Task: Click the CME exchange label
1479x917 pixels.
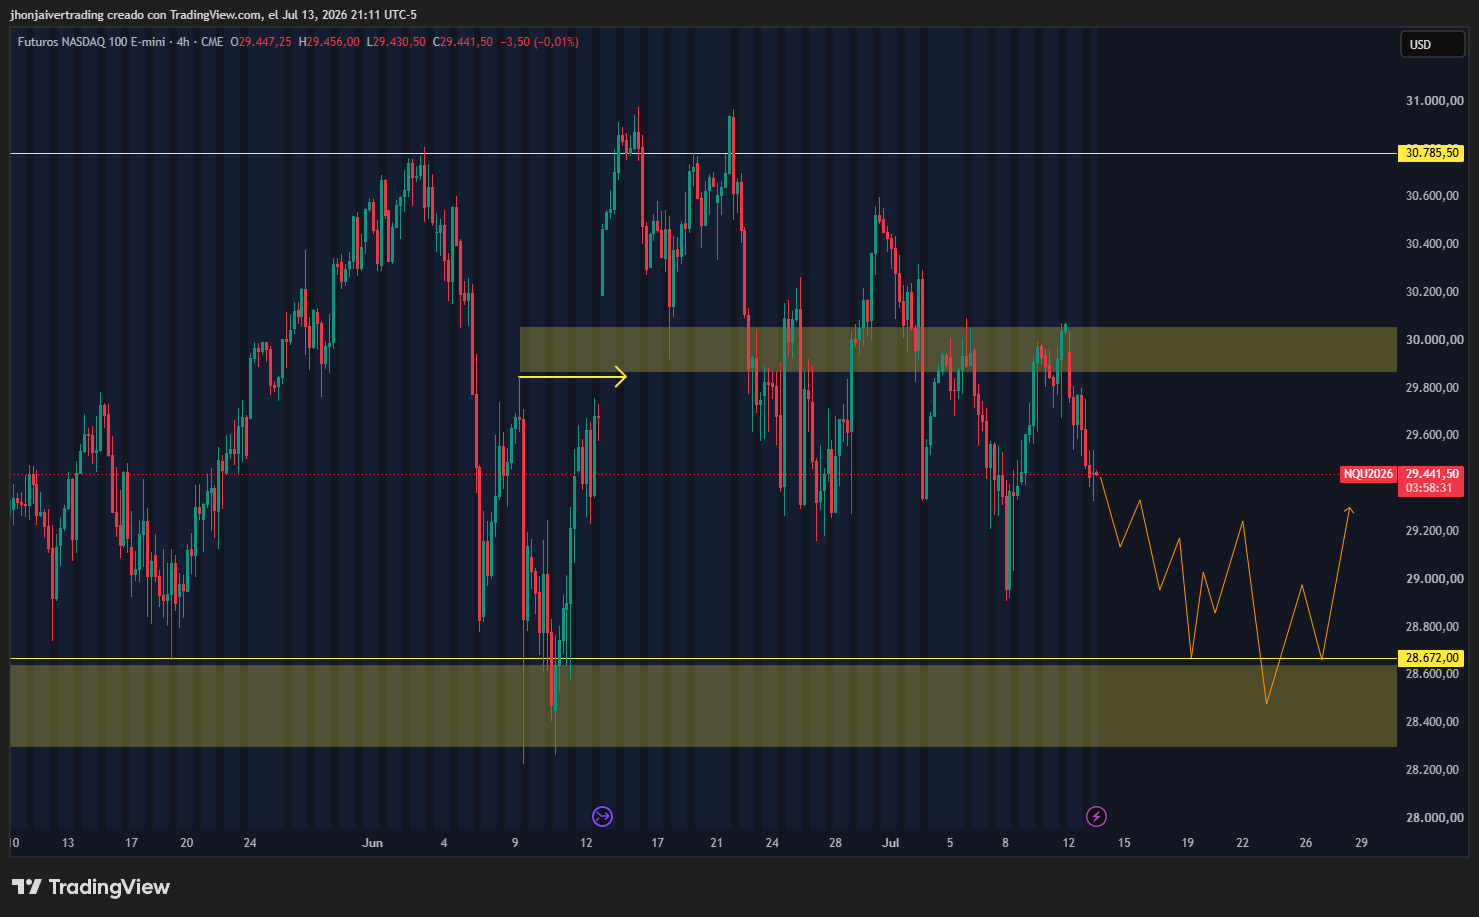Action: point(212,42)
